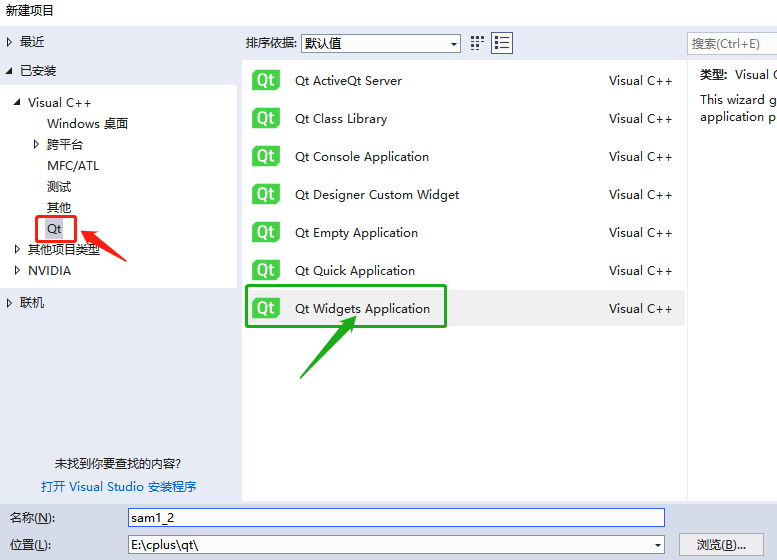The image size is (777, 560).
Task: Click the 浏览(B)... browse button
Action: (721, 545)
